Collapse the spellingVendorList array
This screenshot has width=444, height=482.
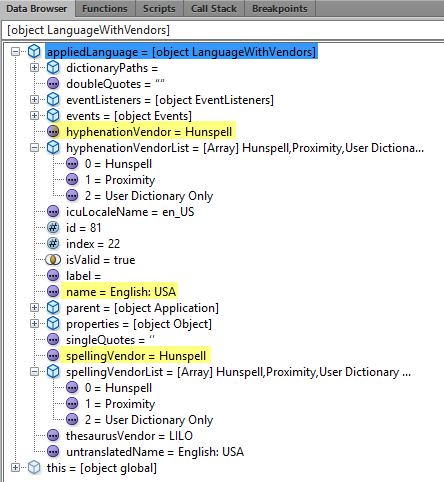(34, 372)
